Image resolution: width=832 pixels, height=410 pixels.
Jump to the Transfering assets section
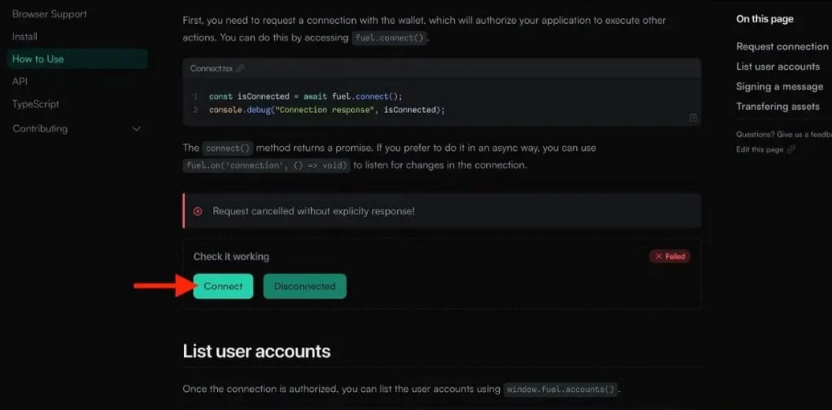click(779, 106)
